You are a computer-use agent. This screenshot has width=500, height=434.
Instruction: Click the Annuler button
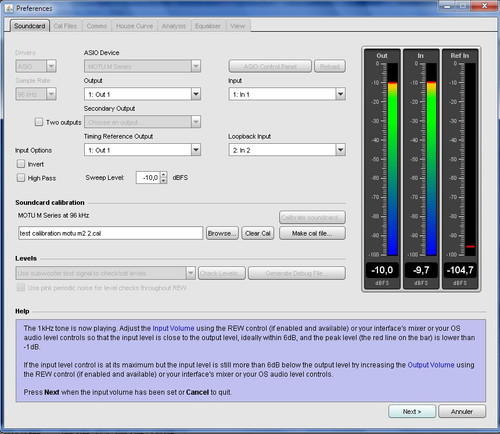(462, 412)
